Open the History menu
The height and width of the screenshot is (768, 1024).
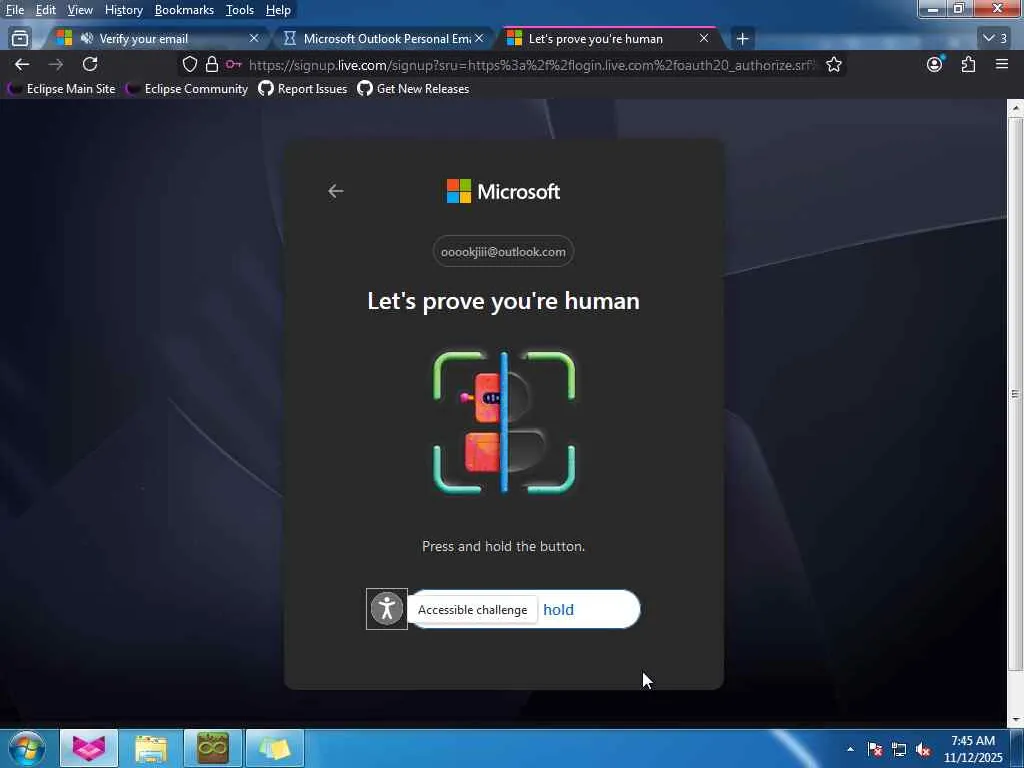click(123, 10)
